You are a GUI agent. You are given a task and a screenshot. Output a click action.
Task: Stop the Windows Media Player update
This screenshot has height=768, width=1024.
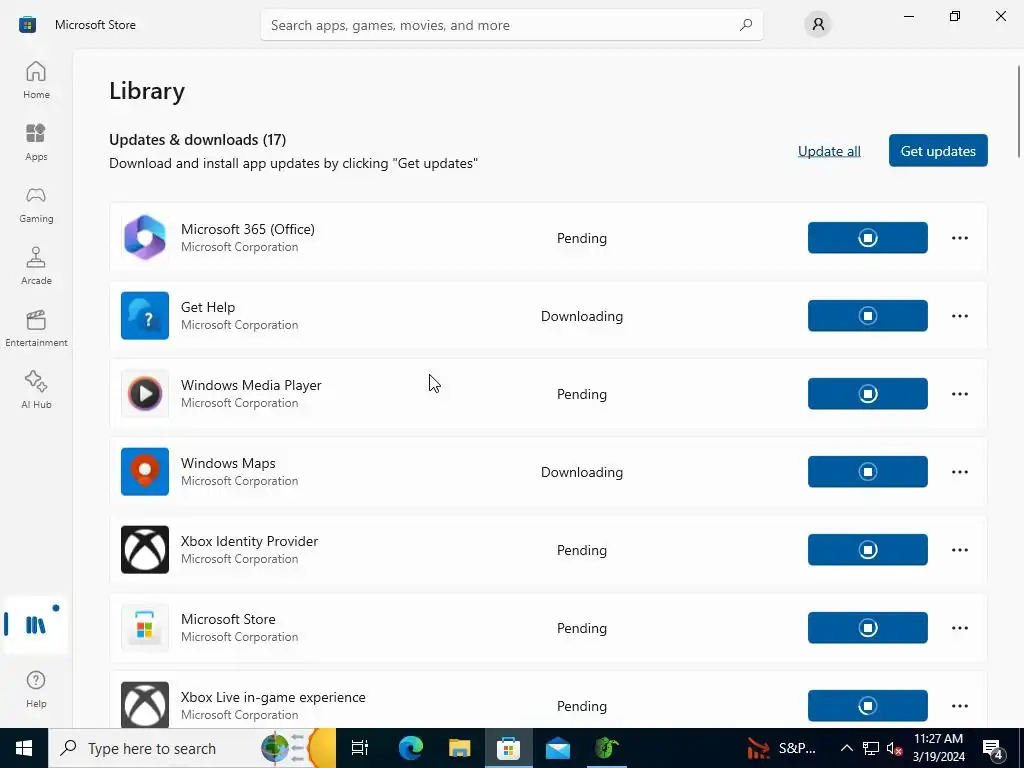[867, 394]
